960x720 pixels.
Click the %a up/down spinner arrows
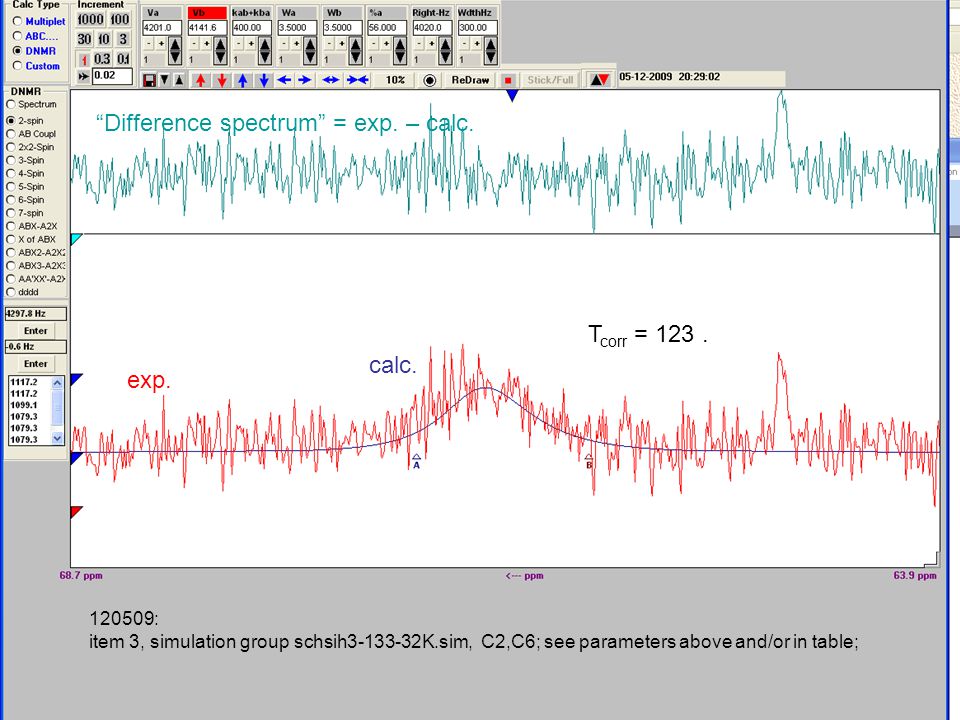click(x=400, y=51)
